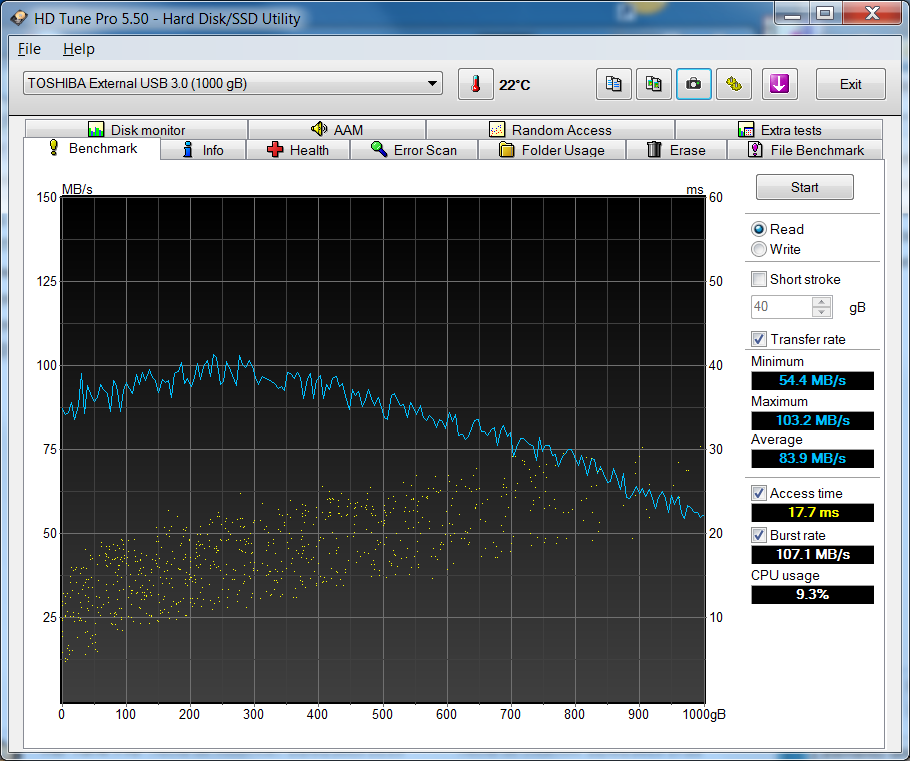Switch to the Info tab
The height and width of the screenshot is (761, 910).
point(203,150)
